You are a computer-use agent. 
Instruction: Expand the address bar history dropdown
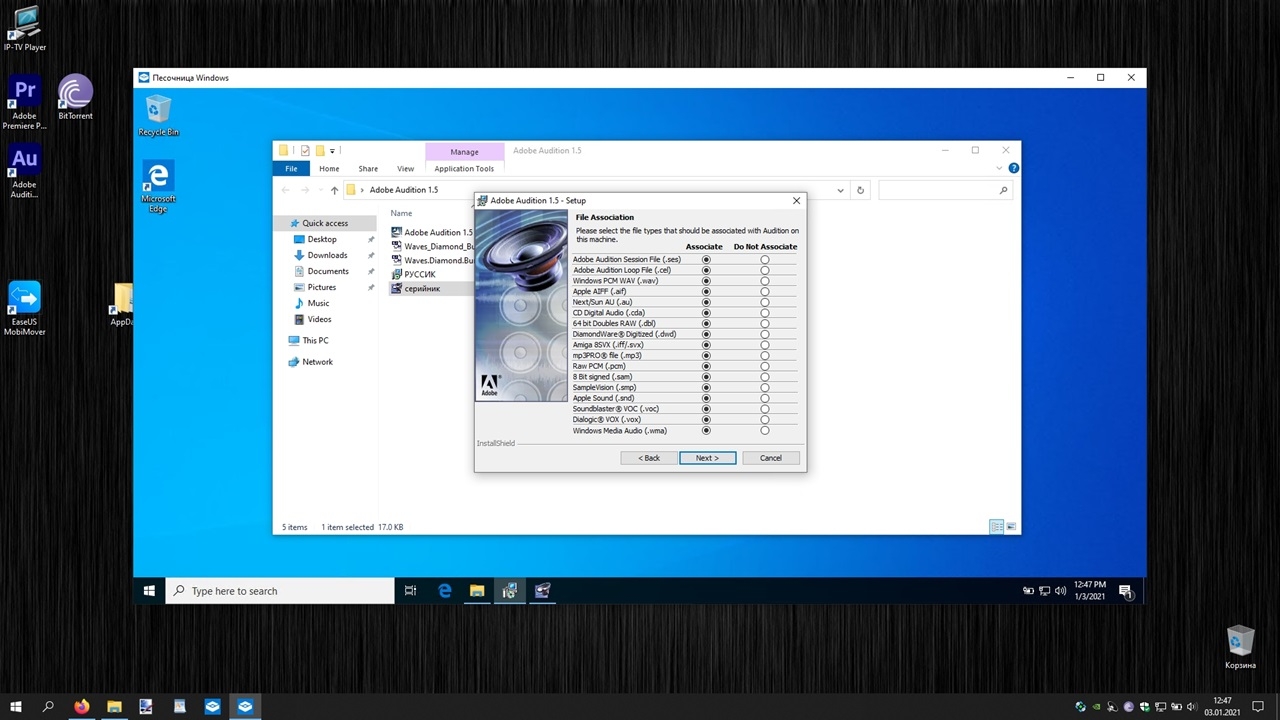842,190
